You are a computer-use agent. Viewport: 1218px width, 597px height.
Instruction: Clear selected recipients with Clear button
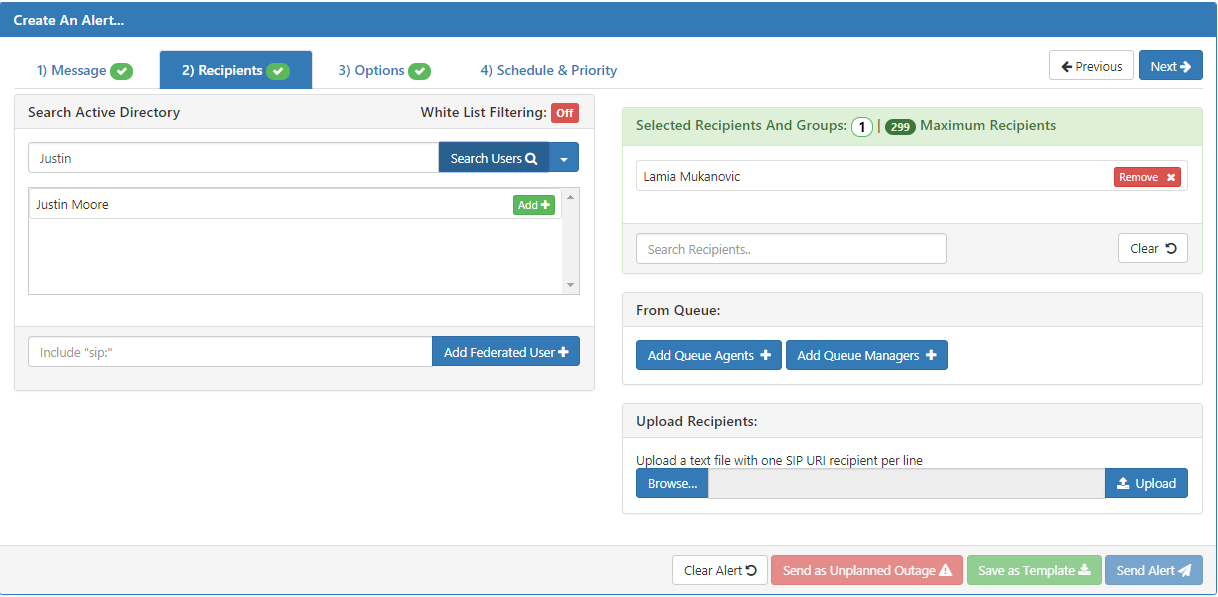(x=1152, y=248)
